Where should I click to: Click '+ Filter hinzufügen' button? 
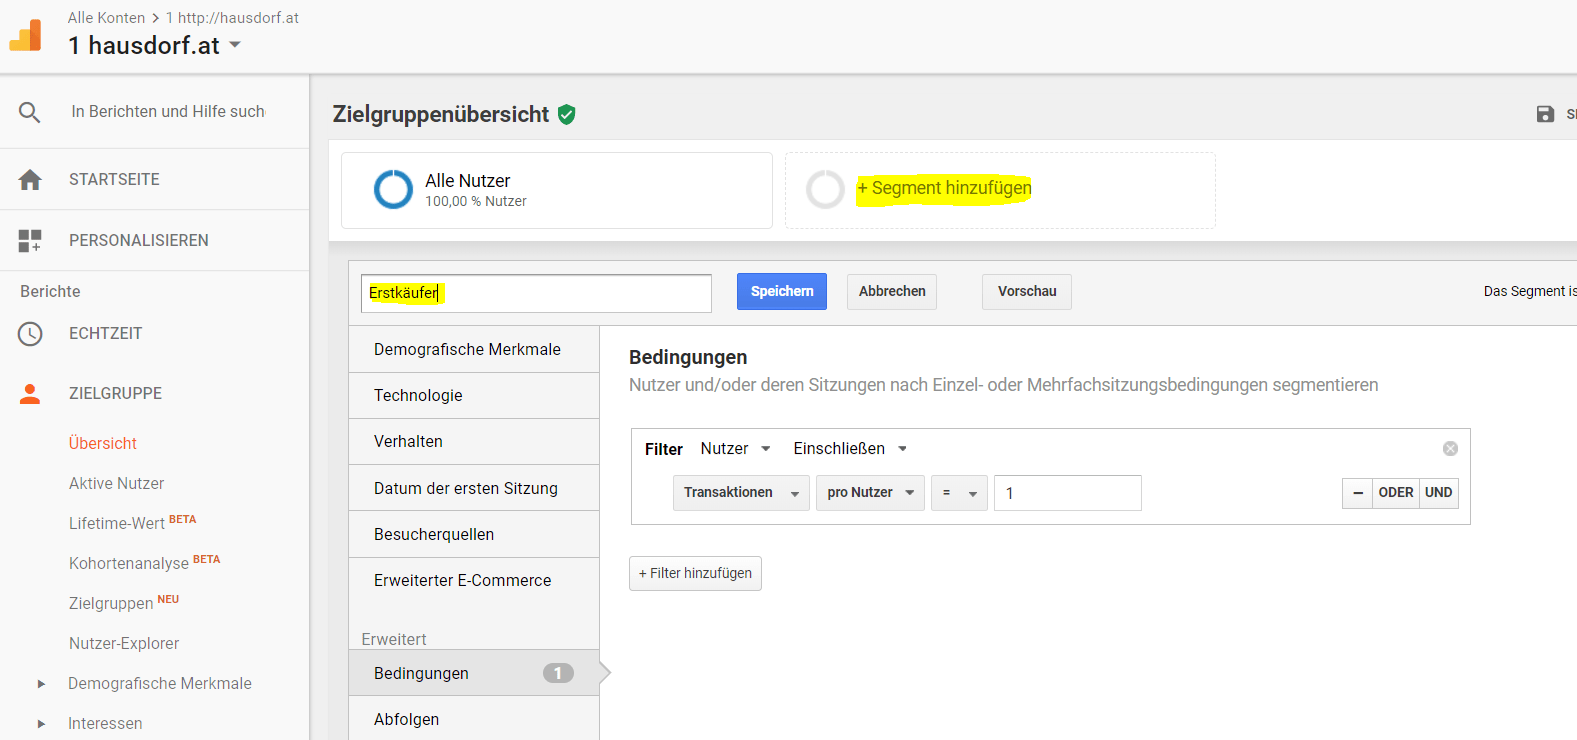(695, 574)
